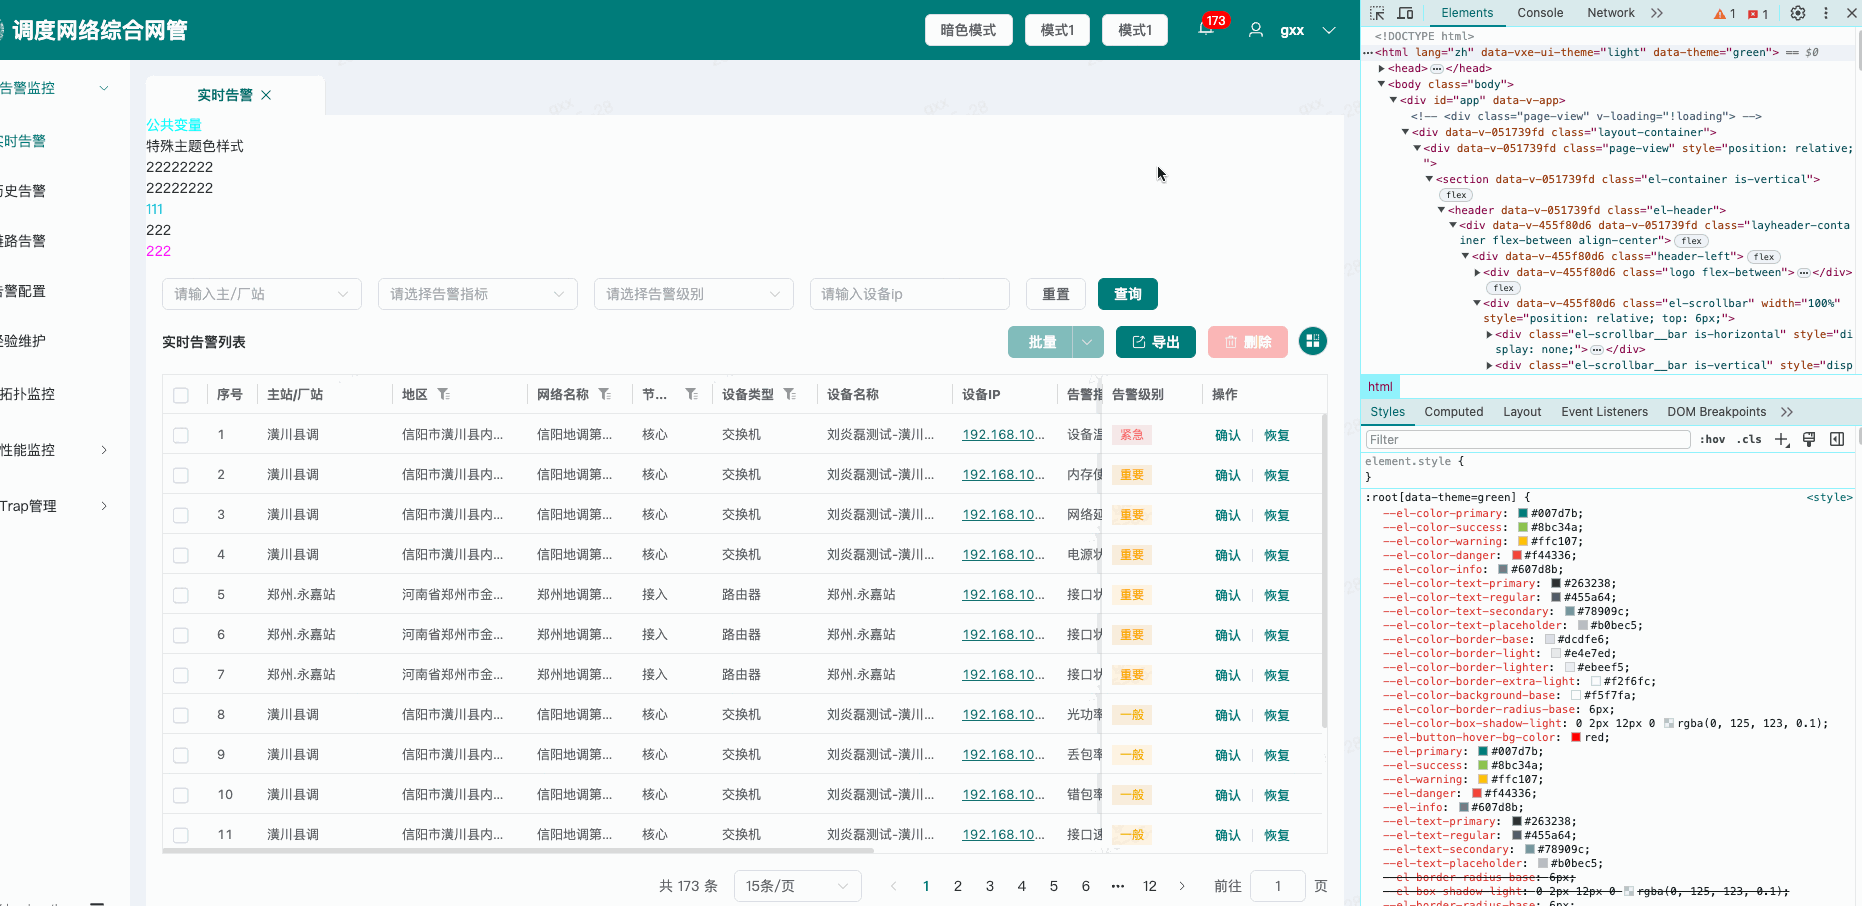Image resolution: width=1862 pixels, height=906 pixels.
Task: Click 确认 for row 1
Action: tap(1227, 435)
